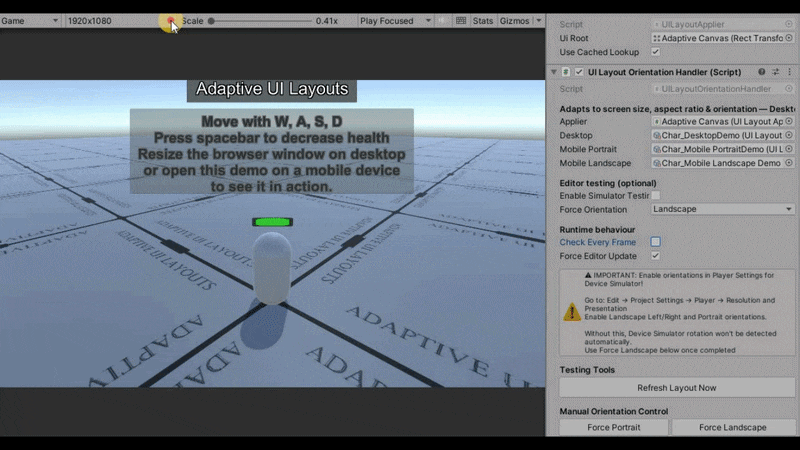This screenshot has height=450, width=800.
Task: Click the 'Manual Orientation Control' heading
Action: (x=614, y=411)
